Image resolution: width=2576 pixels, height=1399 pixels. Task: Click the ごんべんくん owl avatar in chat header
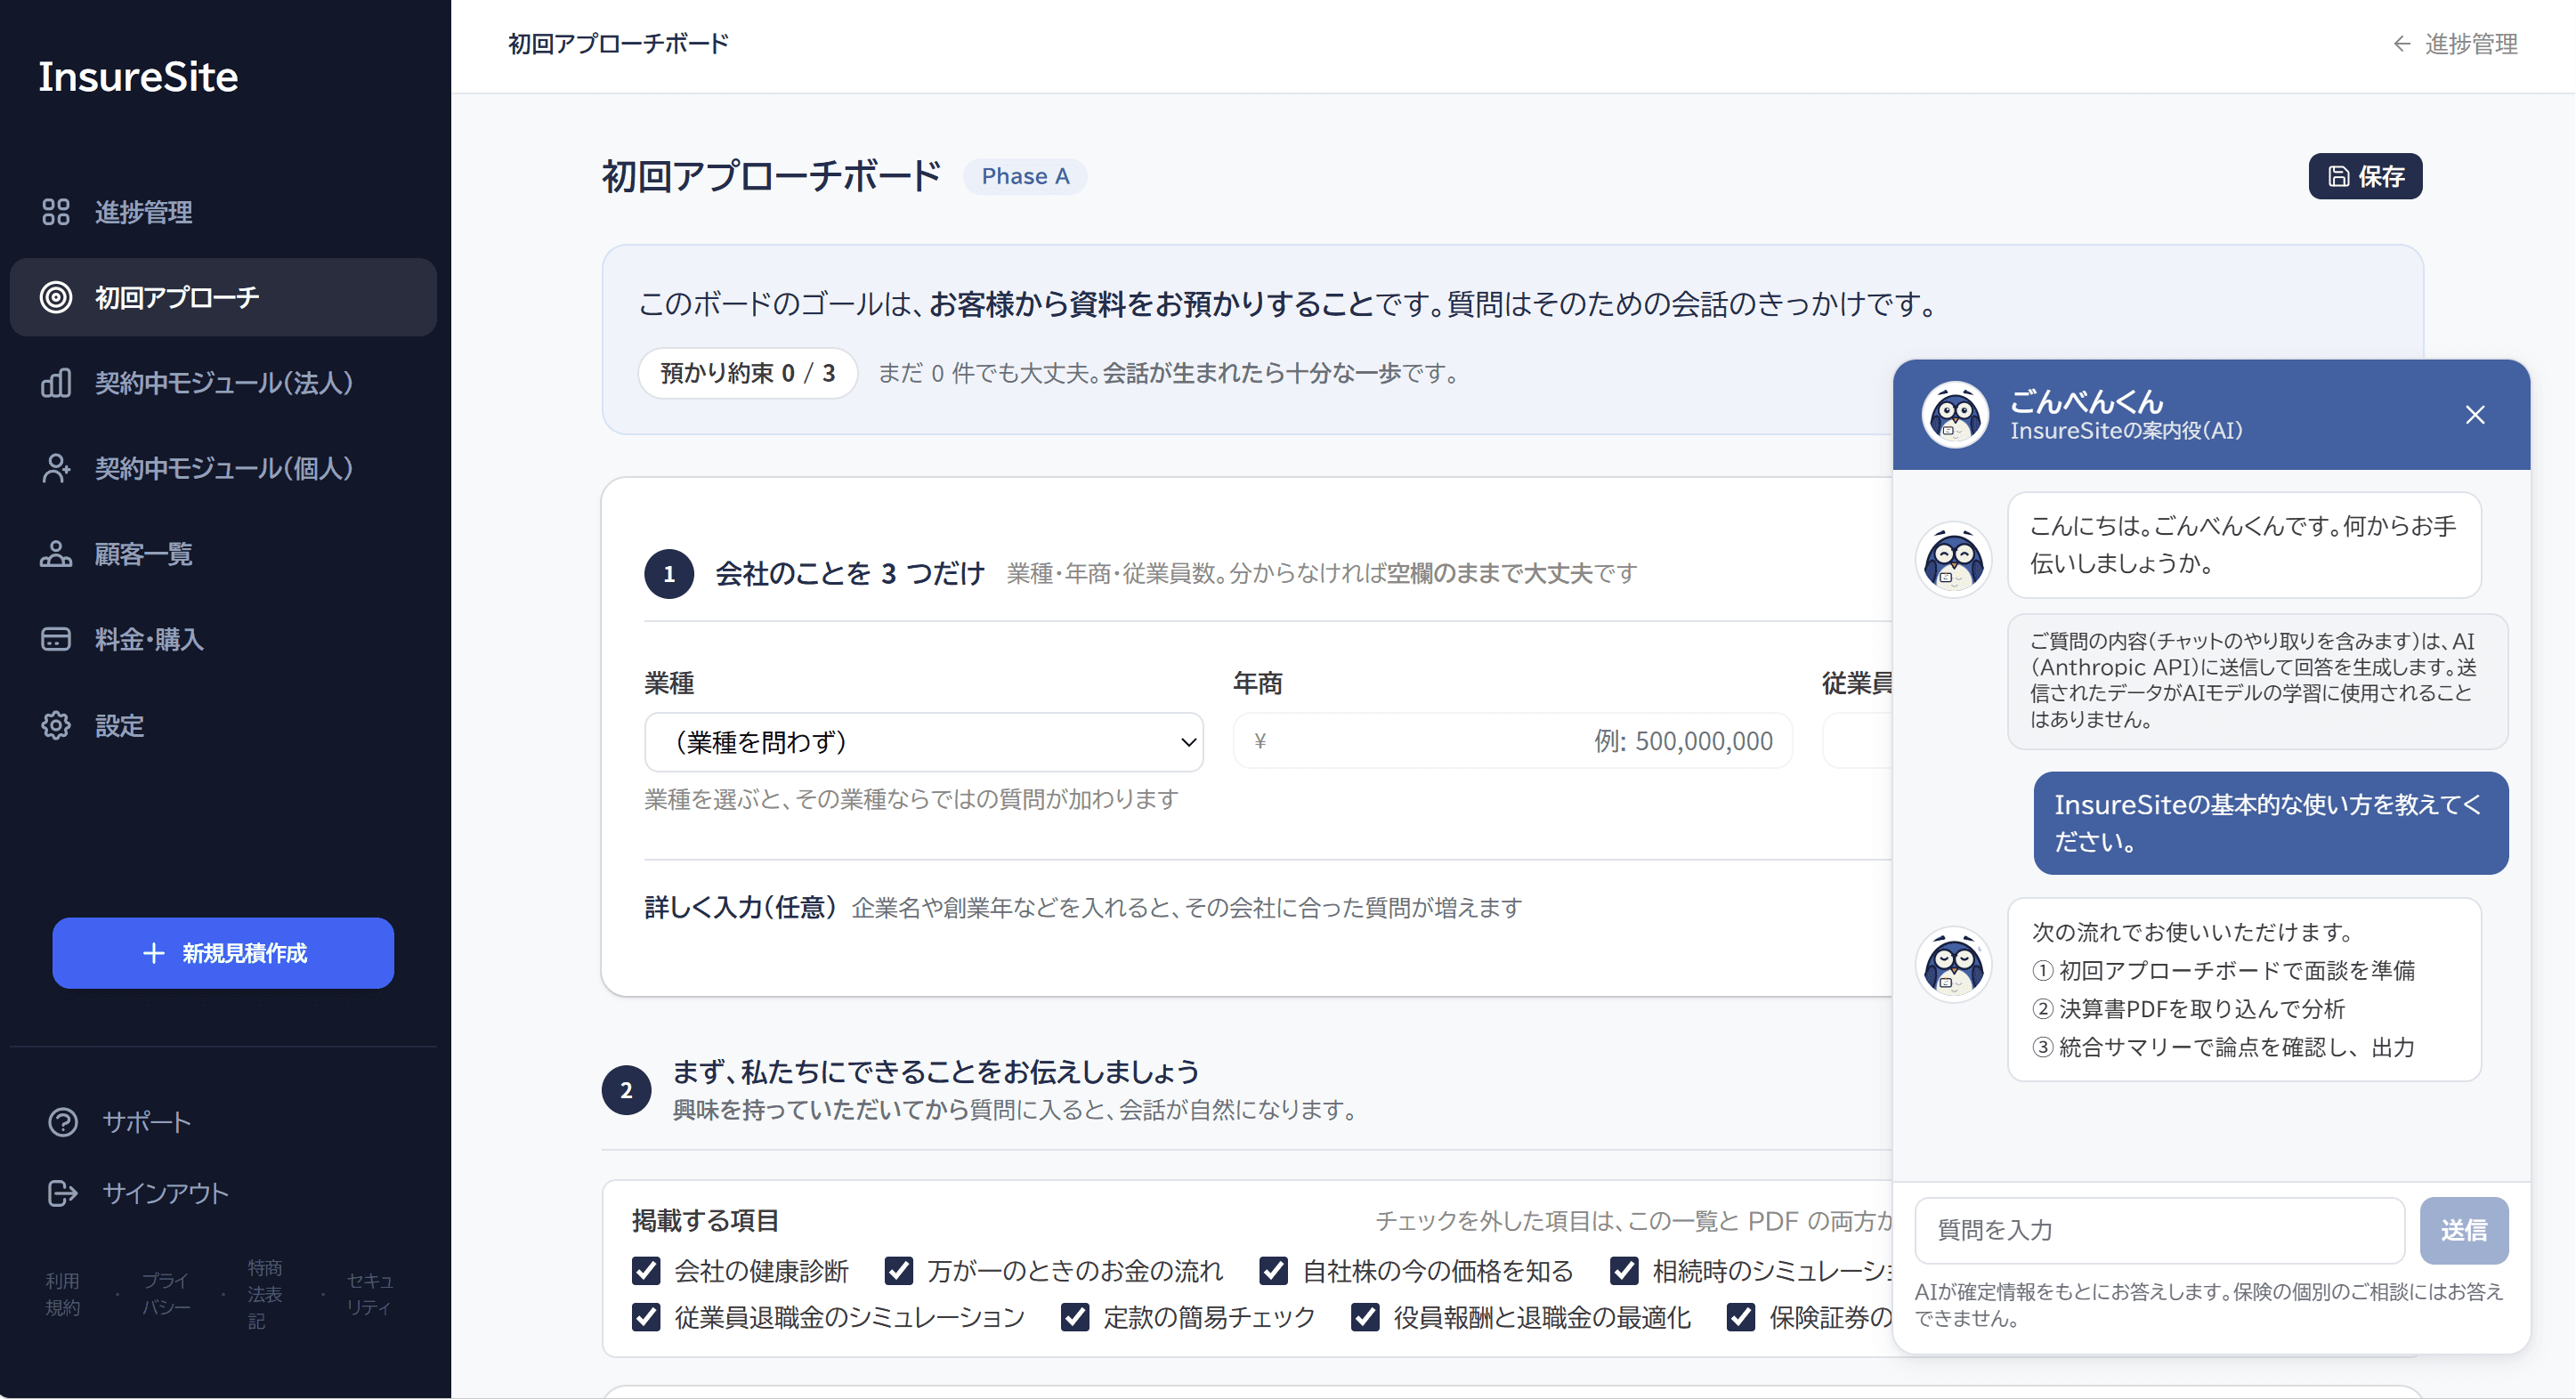pos(1955,415)
